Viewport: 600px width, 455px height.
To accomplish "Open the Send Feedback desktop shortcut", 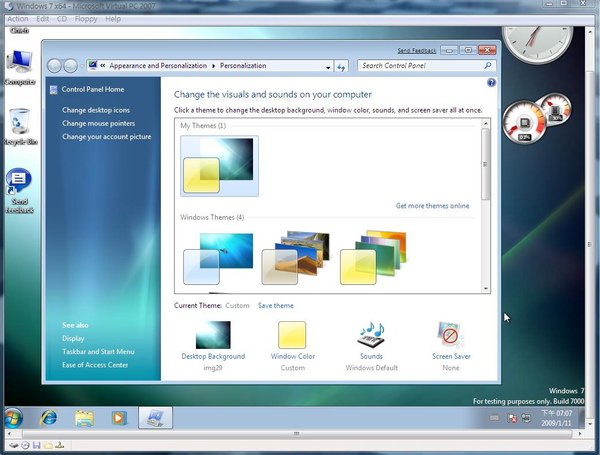I will 20,191.
